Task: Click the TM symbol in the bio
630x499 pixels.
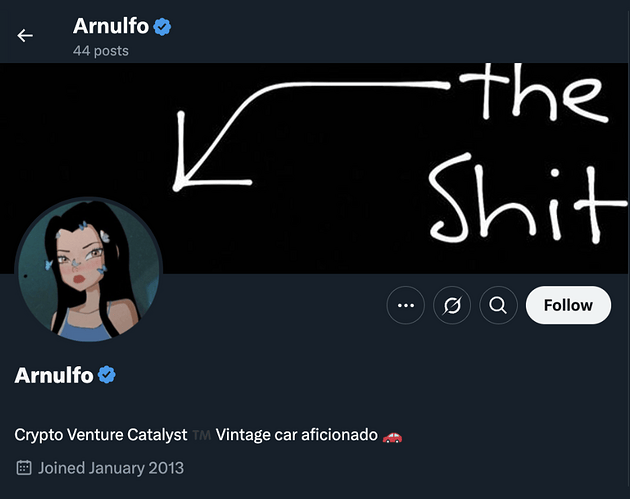Action: click(201, 435)
